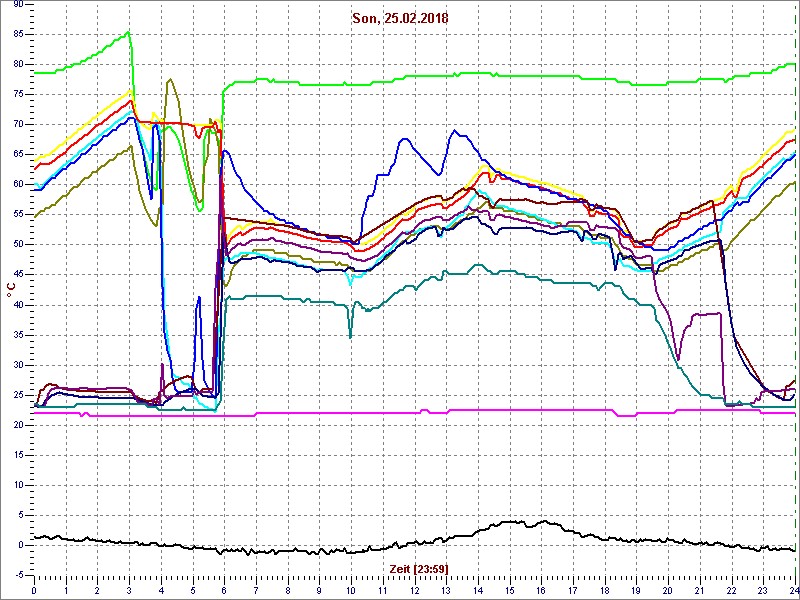Select the "85" temperature axis value
This screenshot has width=800, height=600.
17,35
